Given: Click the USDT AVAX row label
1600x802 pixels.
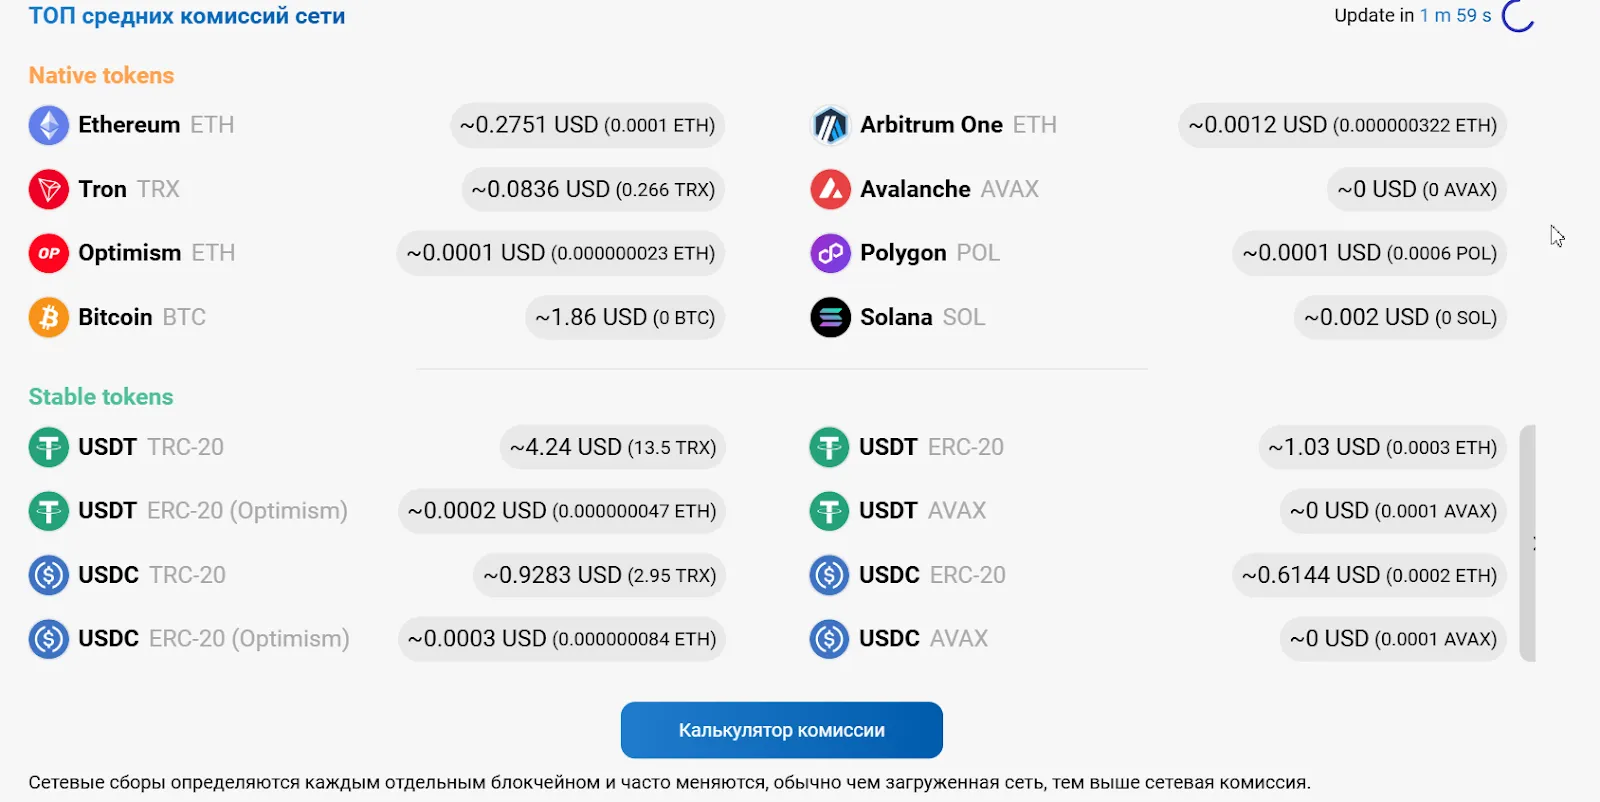Looking at the screenshot, I should click(x=922, y=511).
